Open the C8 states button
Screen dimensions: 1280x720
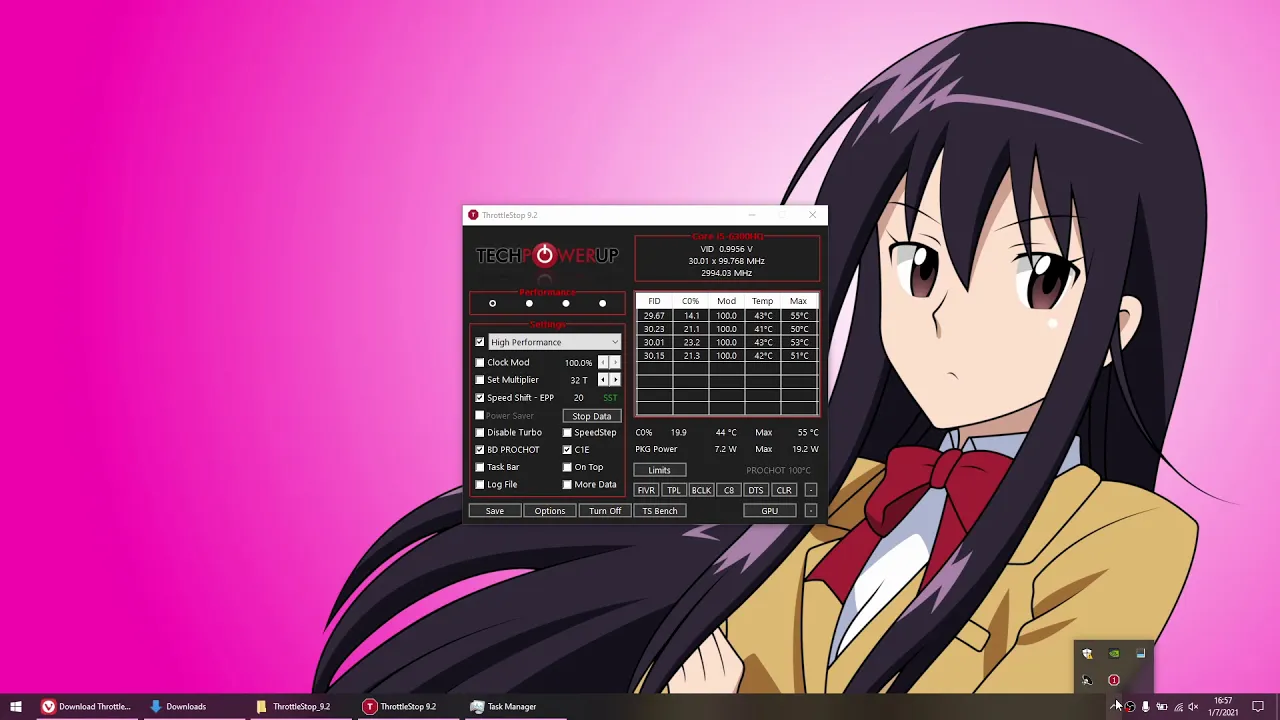coord(729,490)
